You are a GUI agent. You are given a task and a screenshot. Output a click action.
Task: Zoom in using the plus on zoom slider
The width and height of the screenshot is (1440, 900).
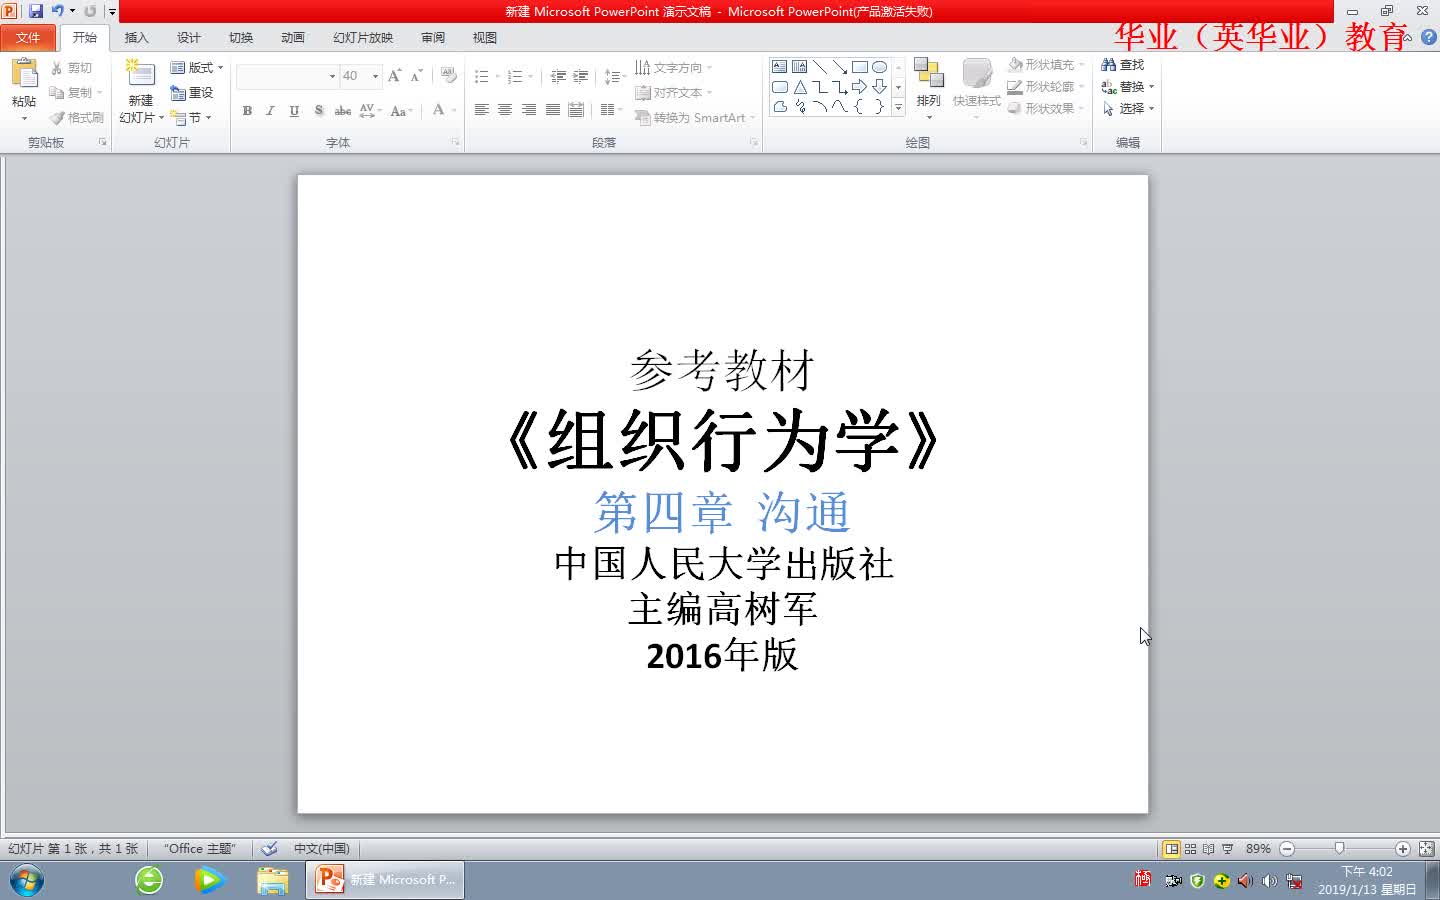coord(1400,848)
